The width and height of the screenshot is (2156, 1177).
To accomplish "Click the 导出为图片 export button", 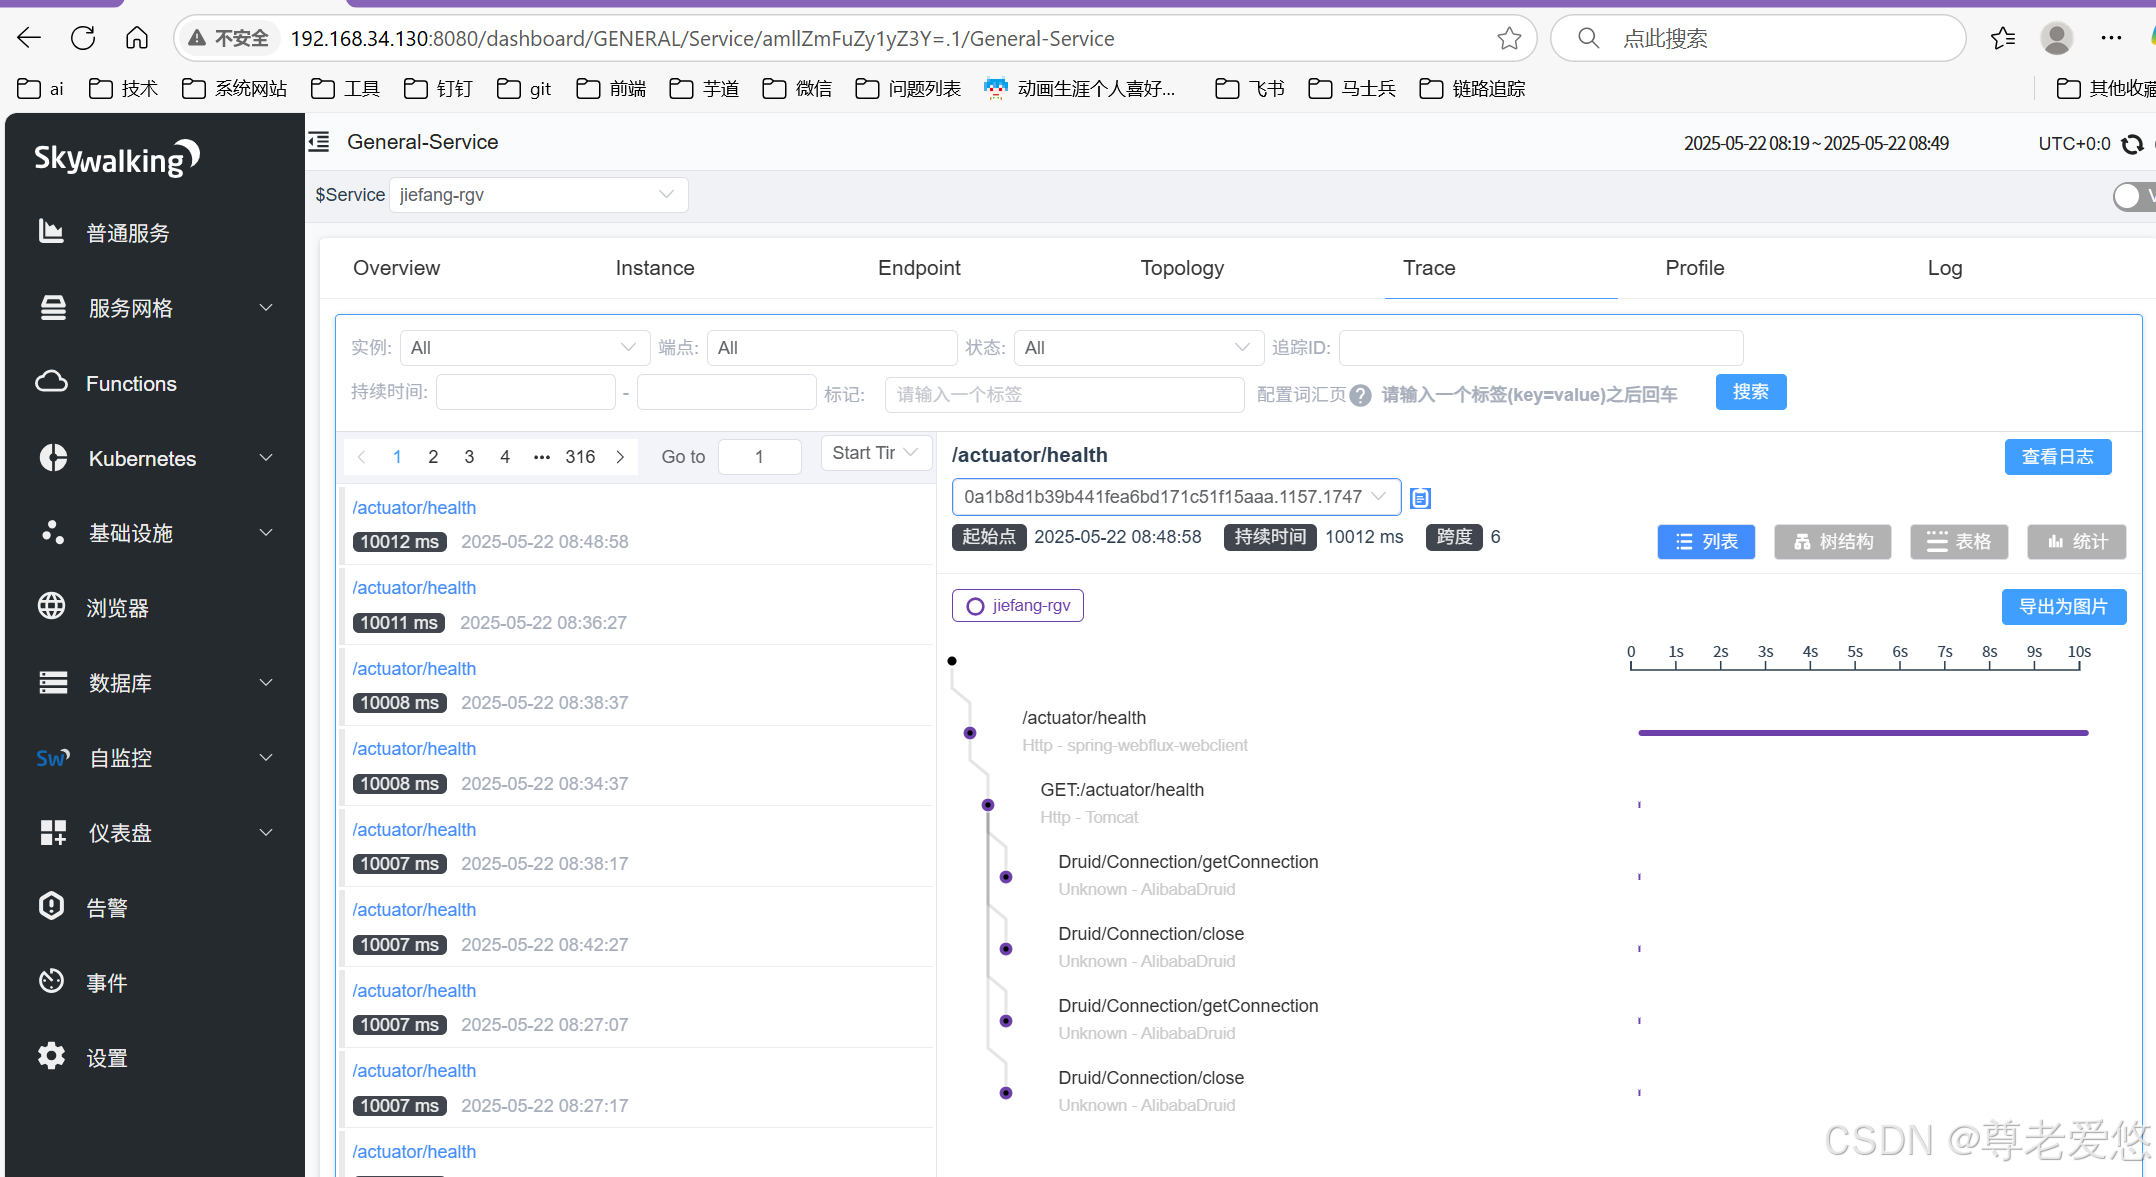I will pyautogui.click(x=2063, y=606).
